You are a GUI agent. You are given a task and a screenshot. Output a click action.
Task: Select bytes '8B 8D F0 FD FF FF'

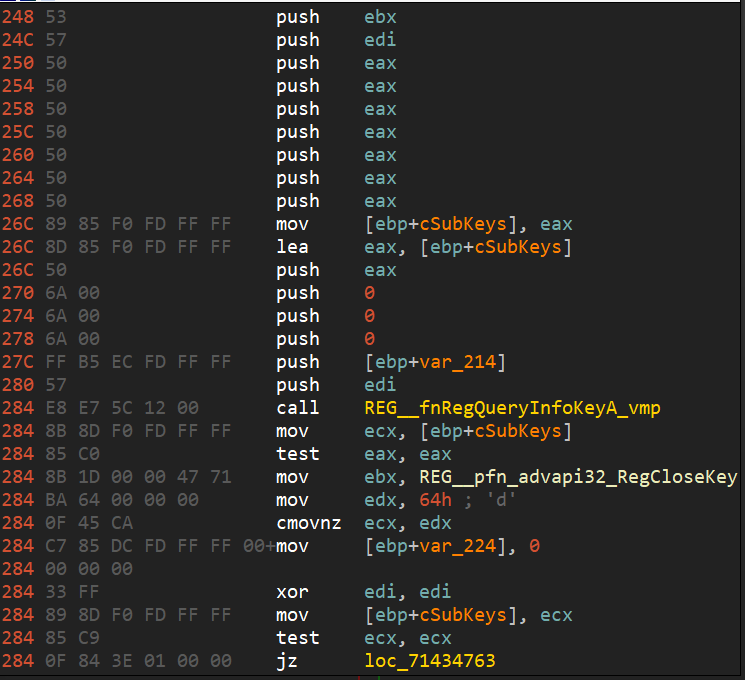click(x=138, y=431)
